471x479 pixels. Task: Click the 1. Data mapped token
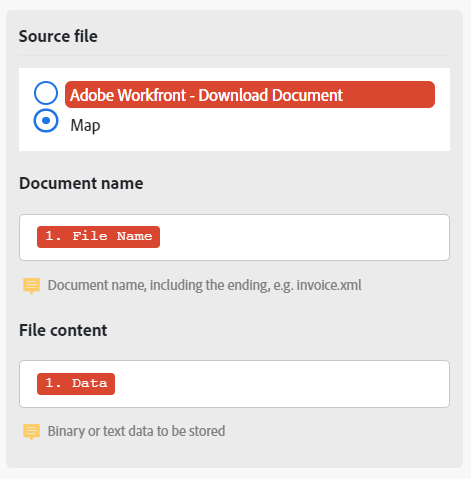coord(76,384)
